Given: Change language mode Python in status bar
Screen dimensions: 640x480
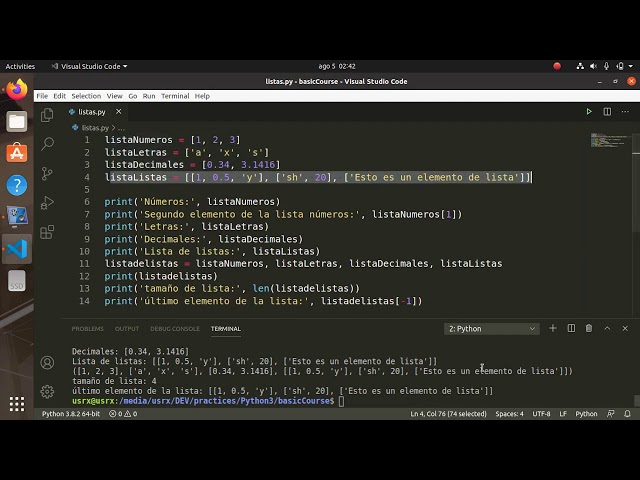Looking at the screenshot, I should [586, 413].
